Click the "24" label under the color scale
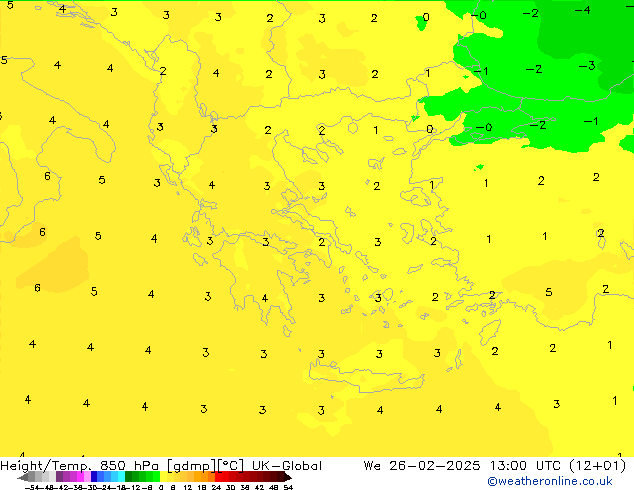The width and height of the screenshot is (634, 490). [x=216, y=487]
